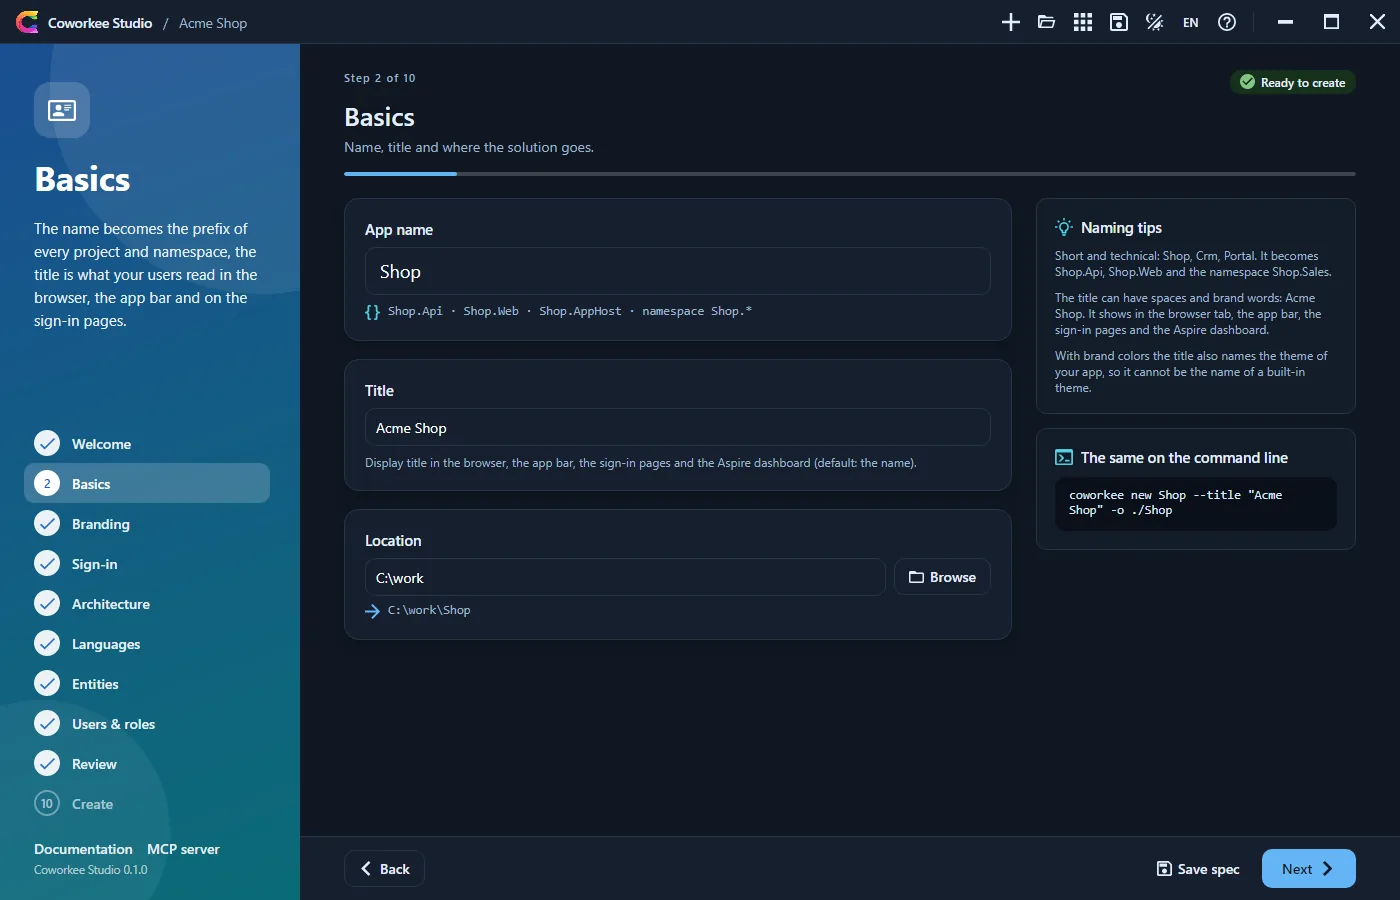Click the Coworkee Studio logo icon
The width and height of the screenshot is (1400, 900).
(27, 22)
